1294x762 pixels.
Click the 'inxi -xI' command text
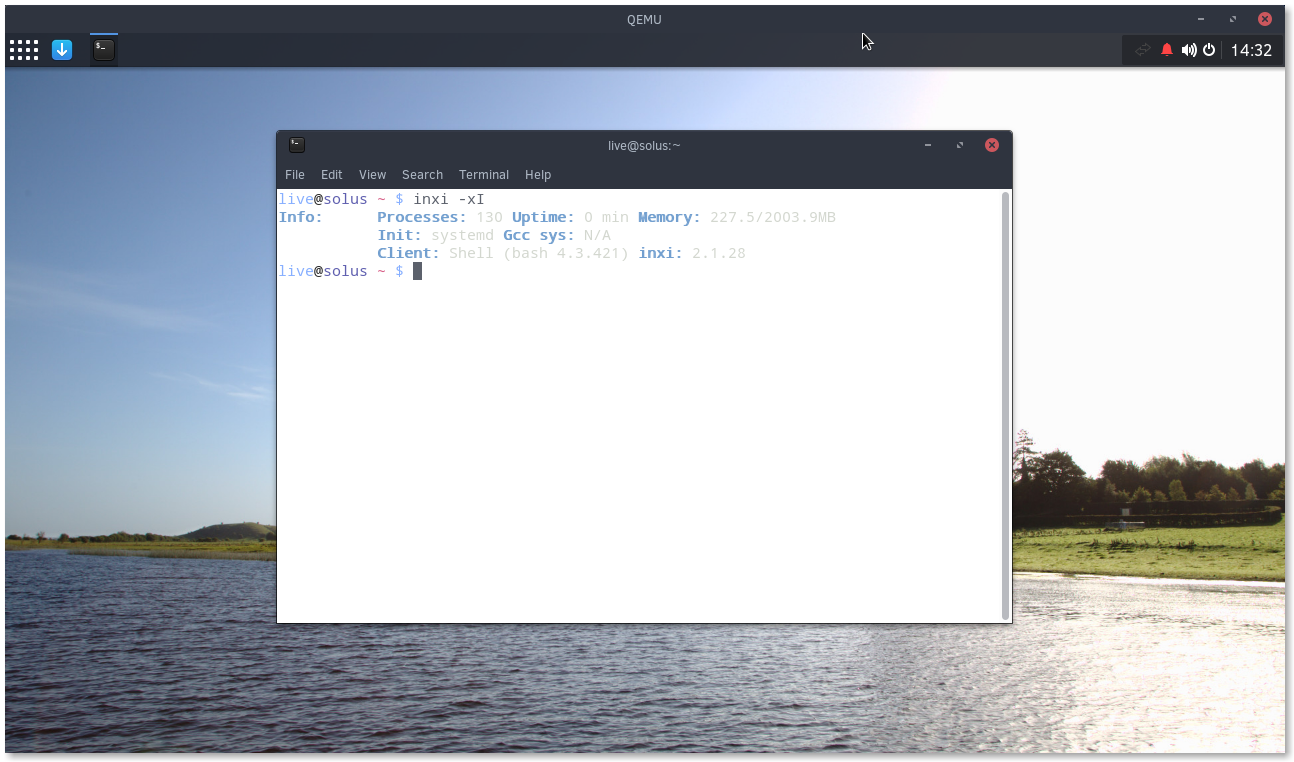[449, 199]
